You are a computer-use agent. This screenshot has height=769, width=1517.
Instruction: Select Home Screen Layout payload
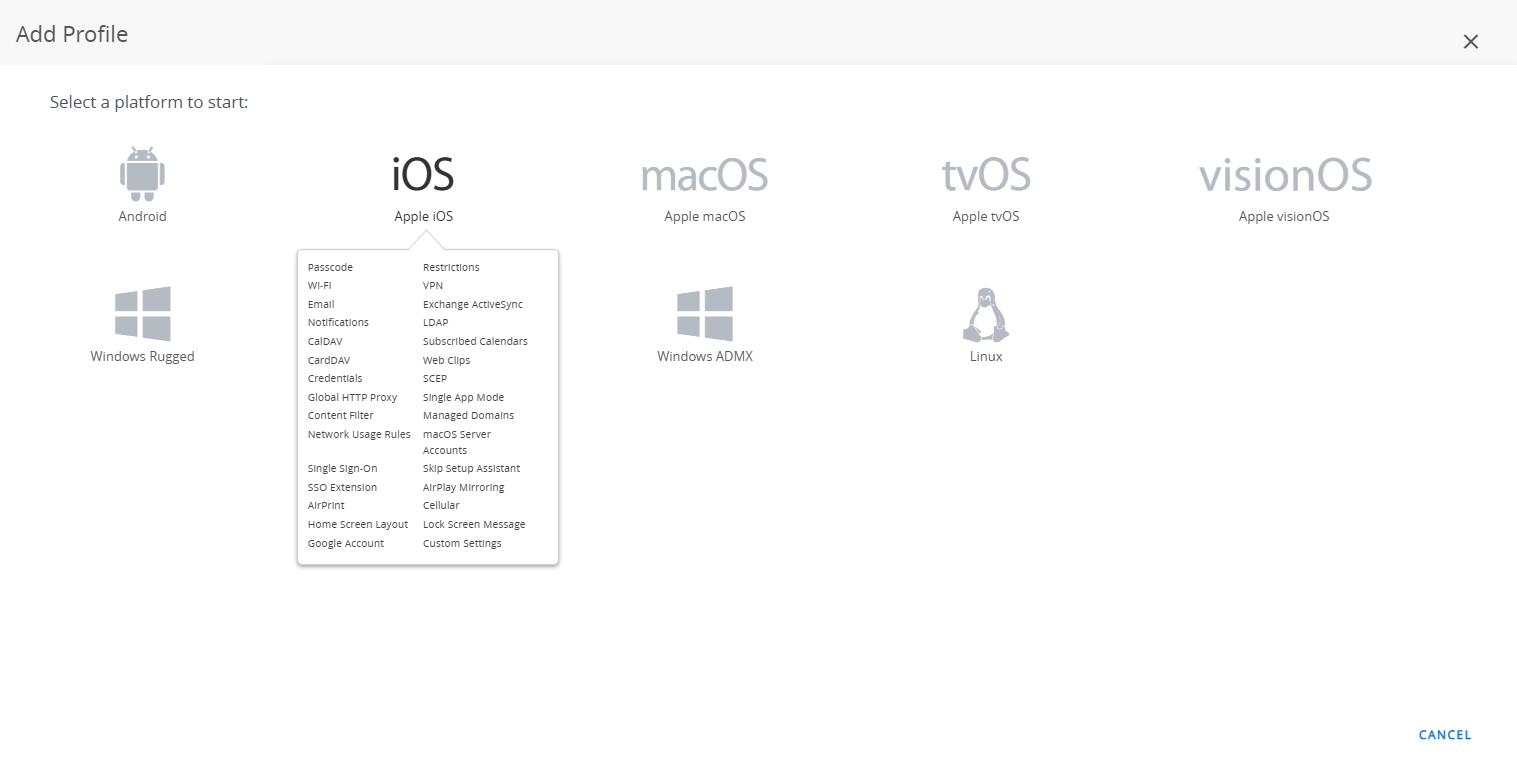358,524
